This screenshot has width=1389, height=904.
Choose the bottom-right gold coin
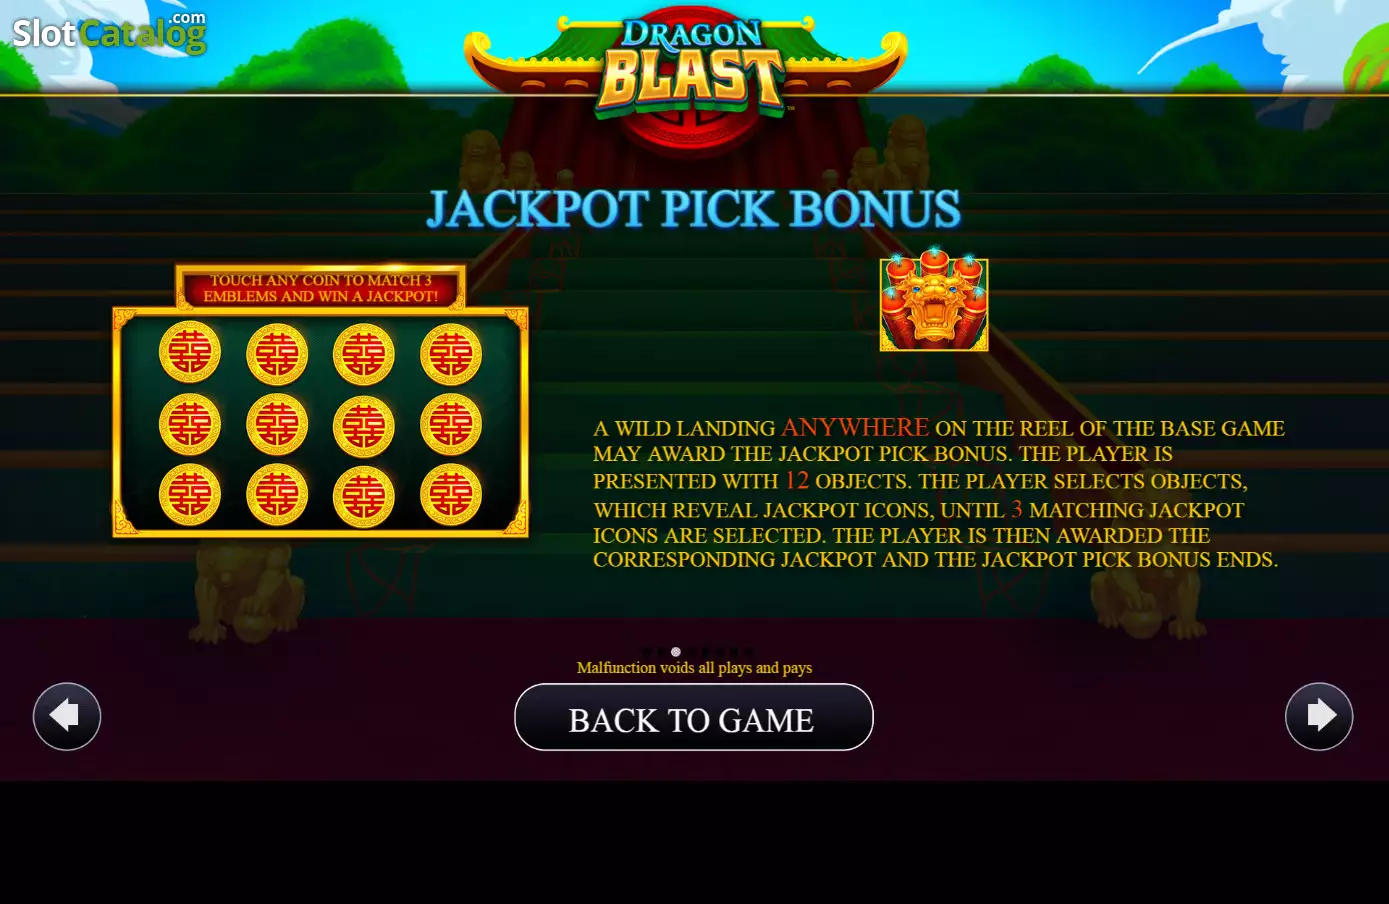point(451,495)
